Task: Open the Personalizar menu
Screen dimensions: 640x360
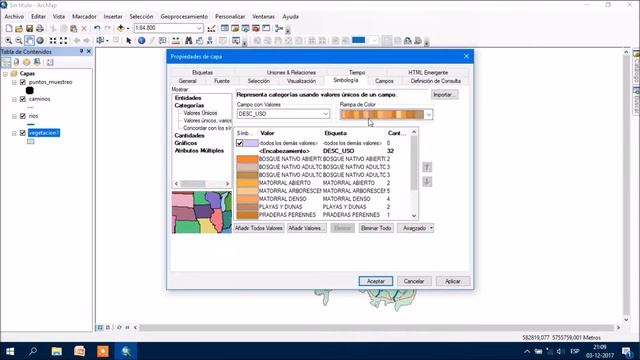Action: (230, 17)
